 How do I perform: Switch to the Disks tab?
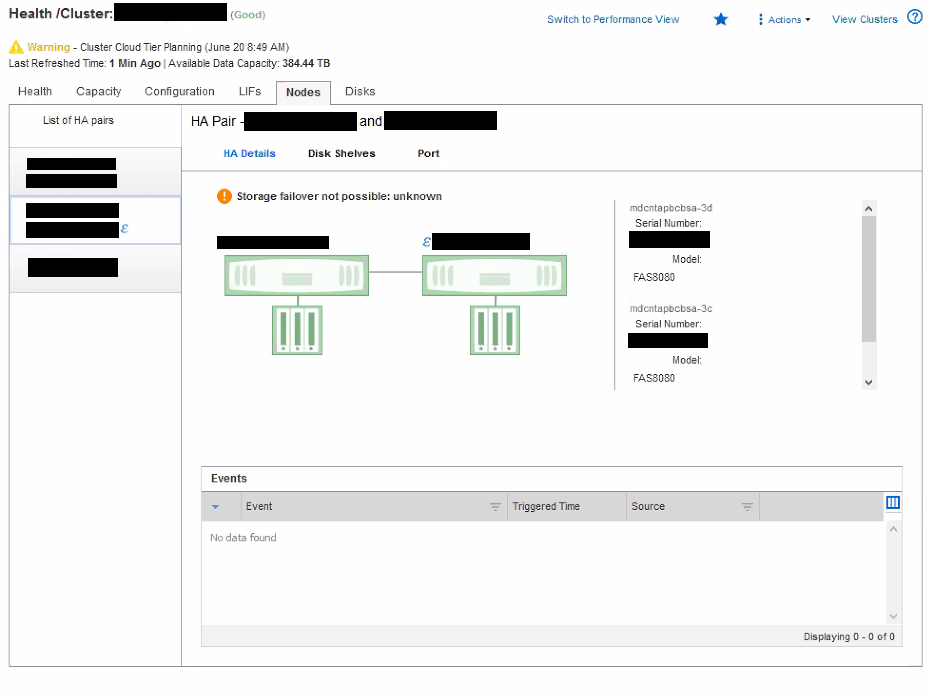click(360, 91)
